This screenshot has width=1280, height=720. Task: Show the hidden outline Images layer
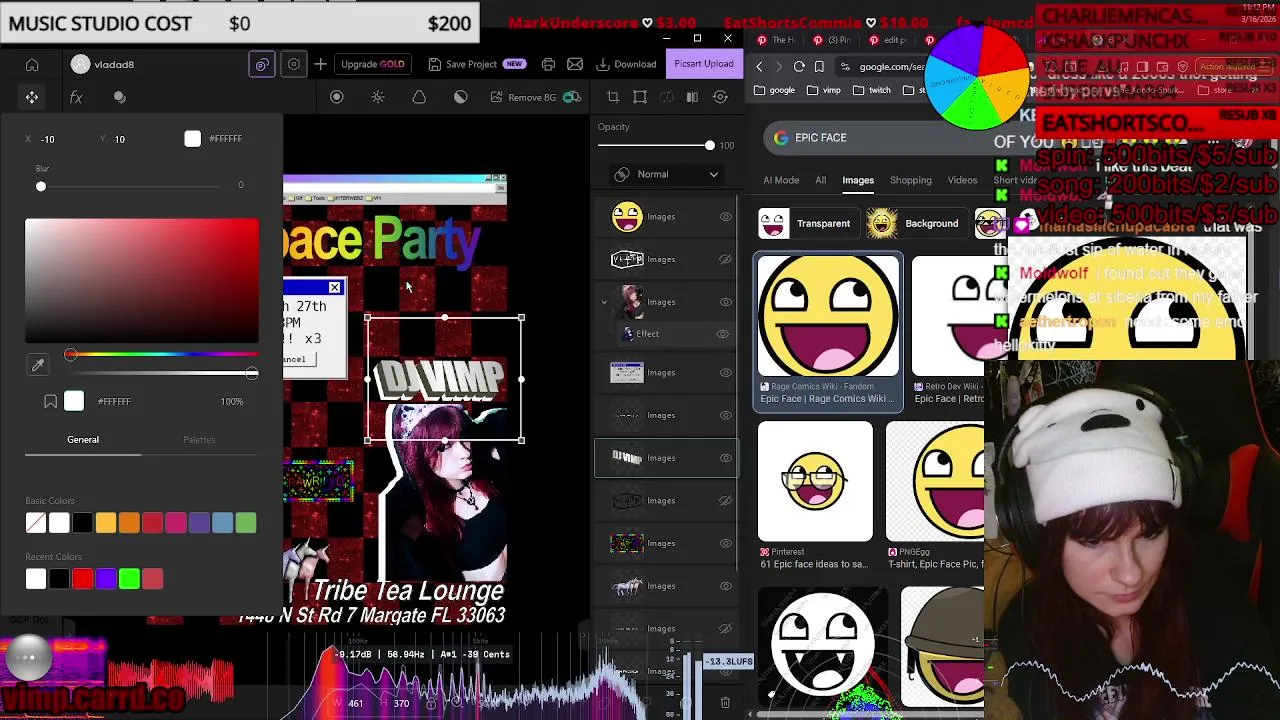726,260
